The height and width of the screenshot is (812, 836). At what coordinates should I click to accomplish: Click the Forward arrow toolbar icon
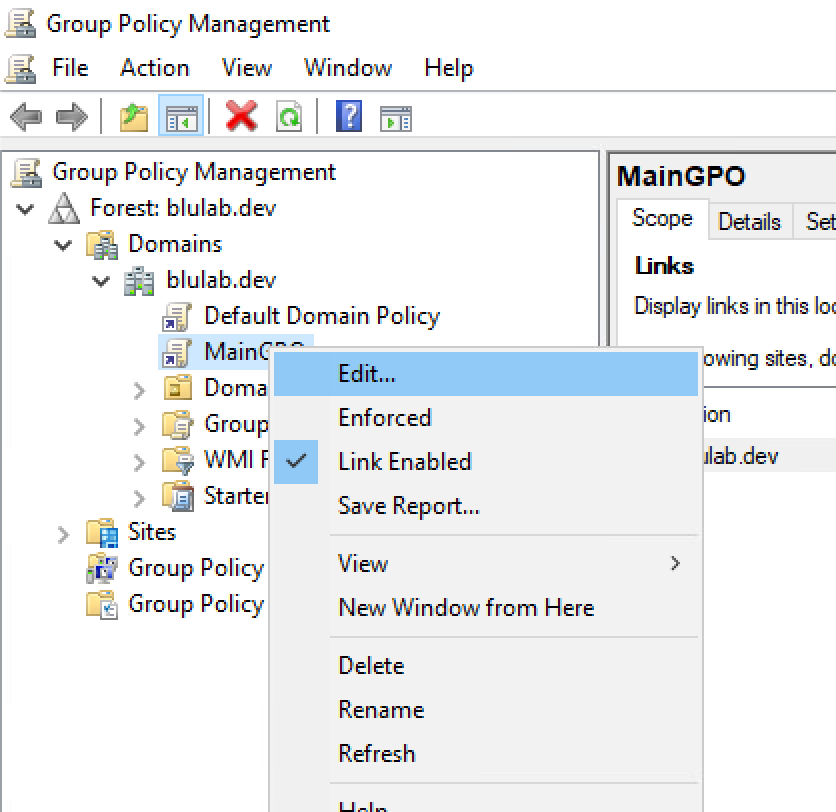(71, 116)
